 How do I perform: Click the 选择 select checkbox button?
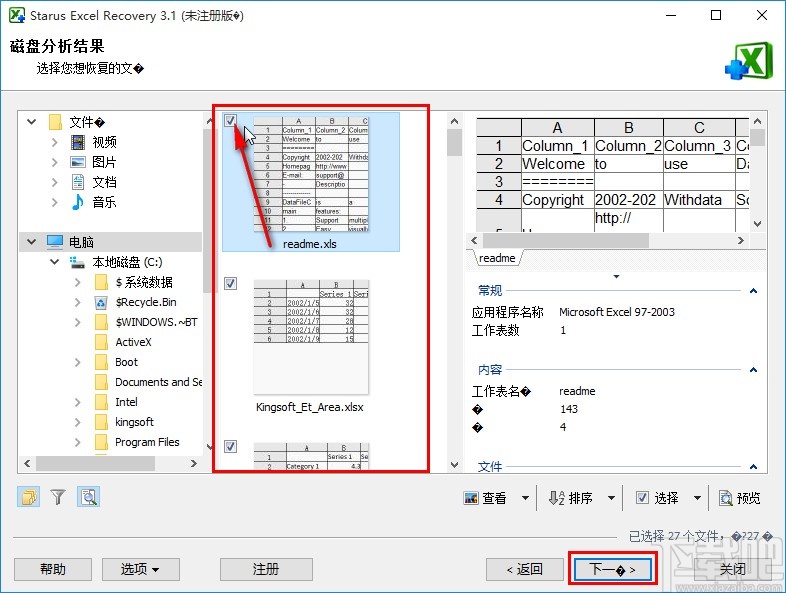657,498
